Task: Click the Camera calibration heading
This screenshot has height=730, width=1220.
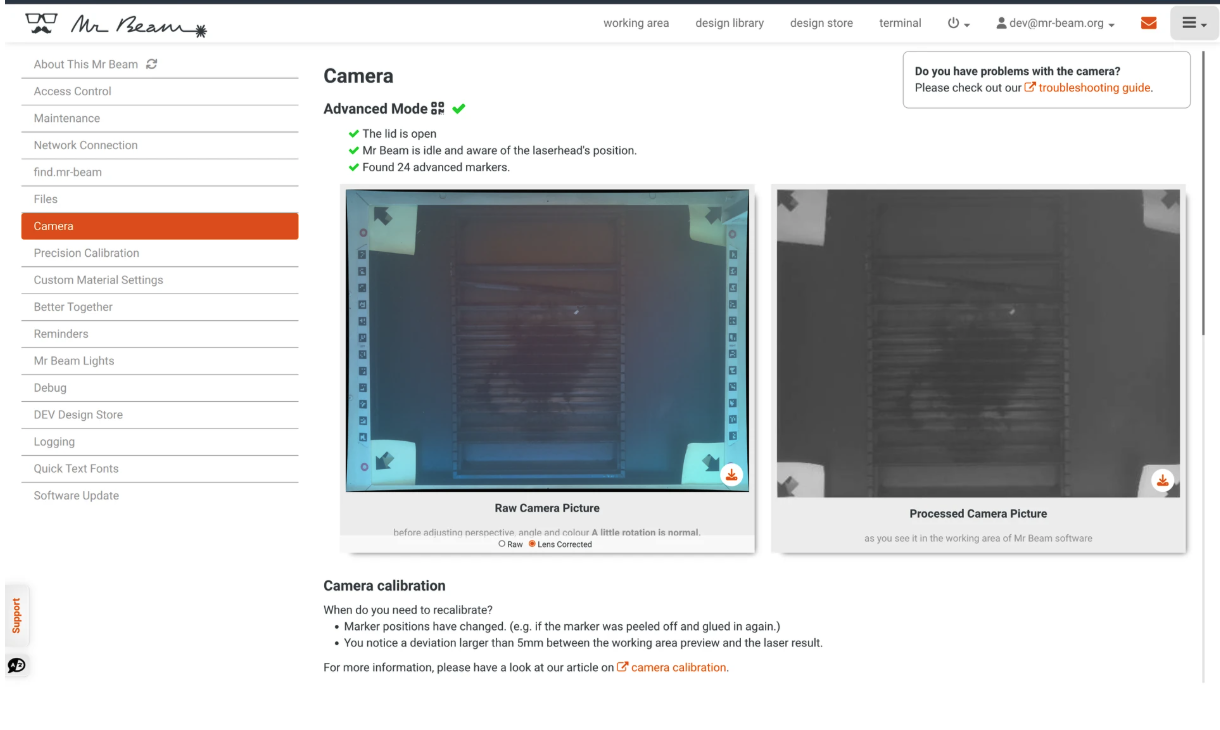Action: (385, 586)
